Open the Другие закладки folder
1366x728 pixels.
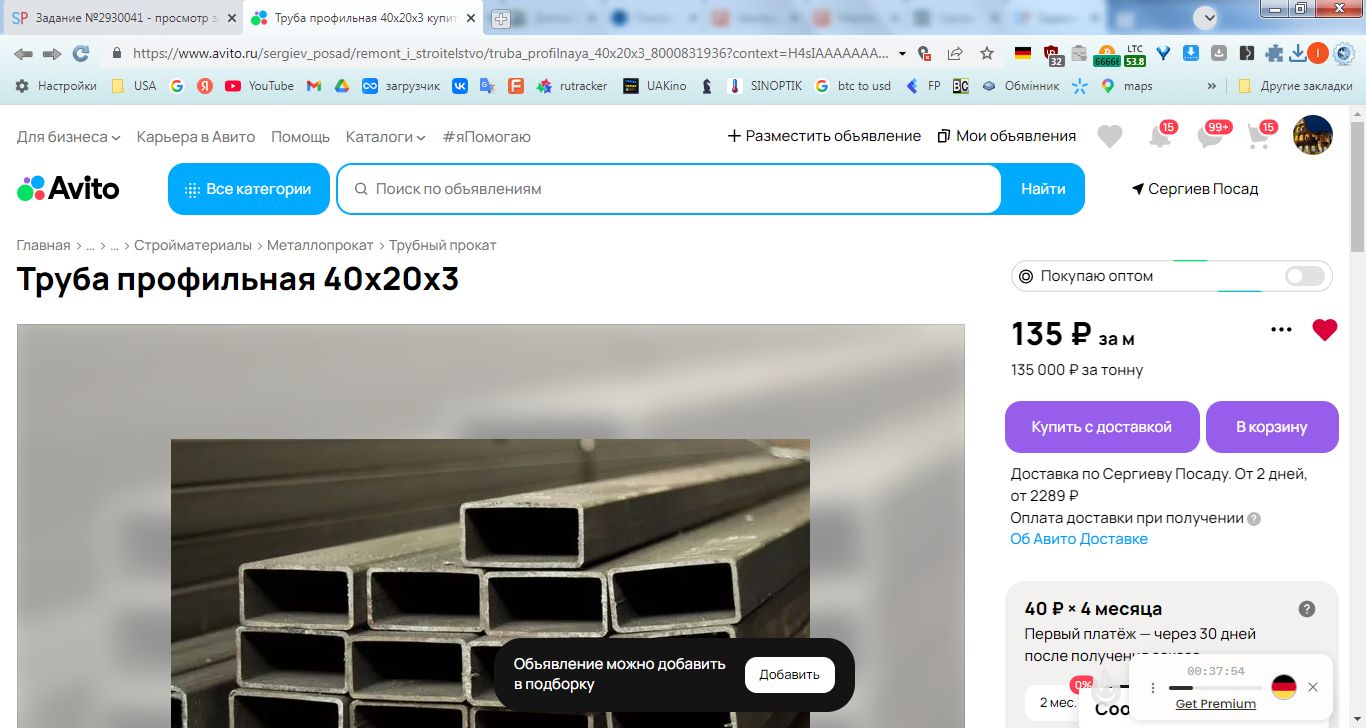click(1296, 86)
